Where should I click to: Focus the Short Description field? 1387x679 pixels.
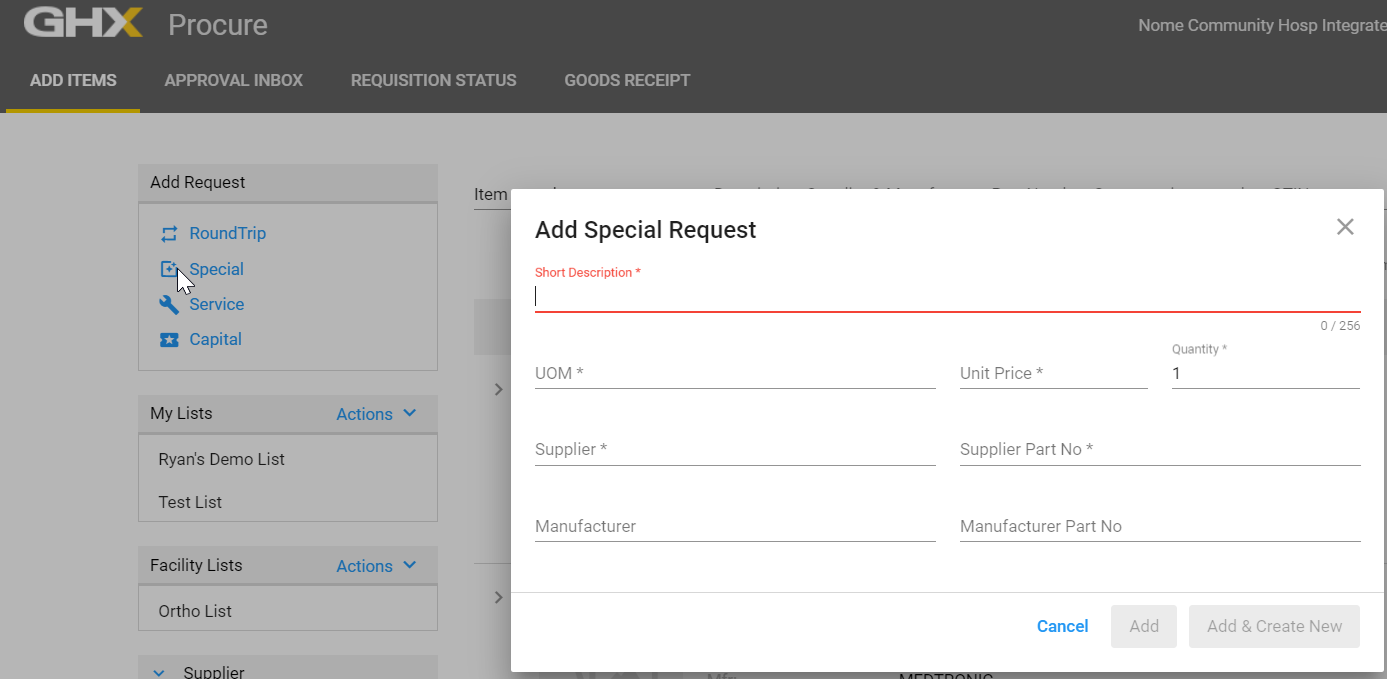tap(947, 296)
